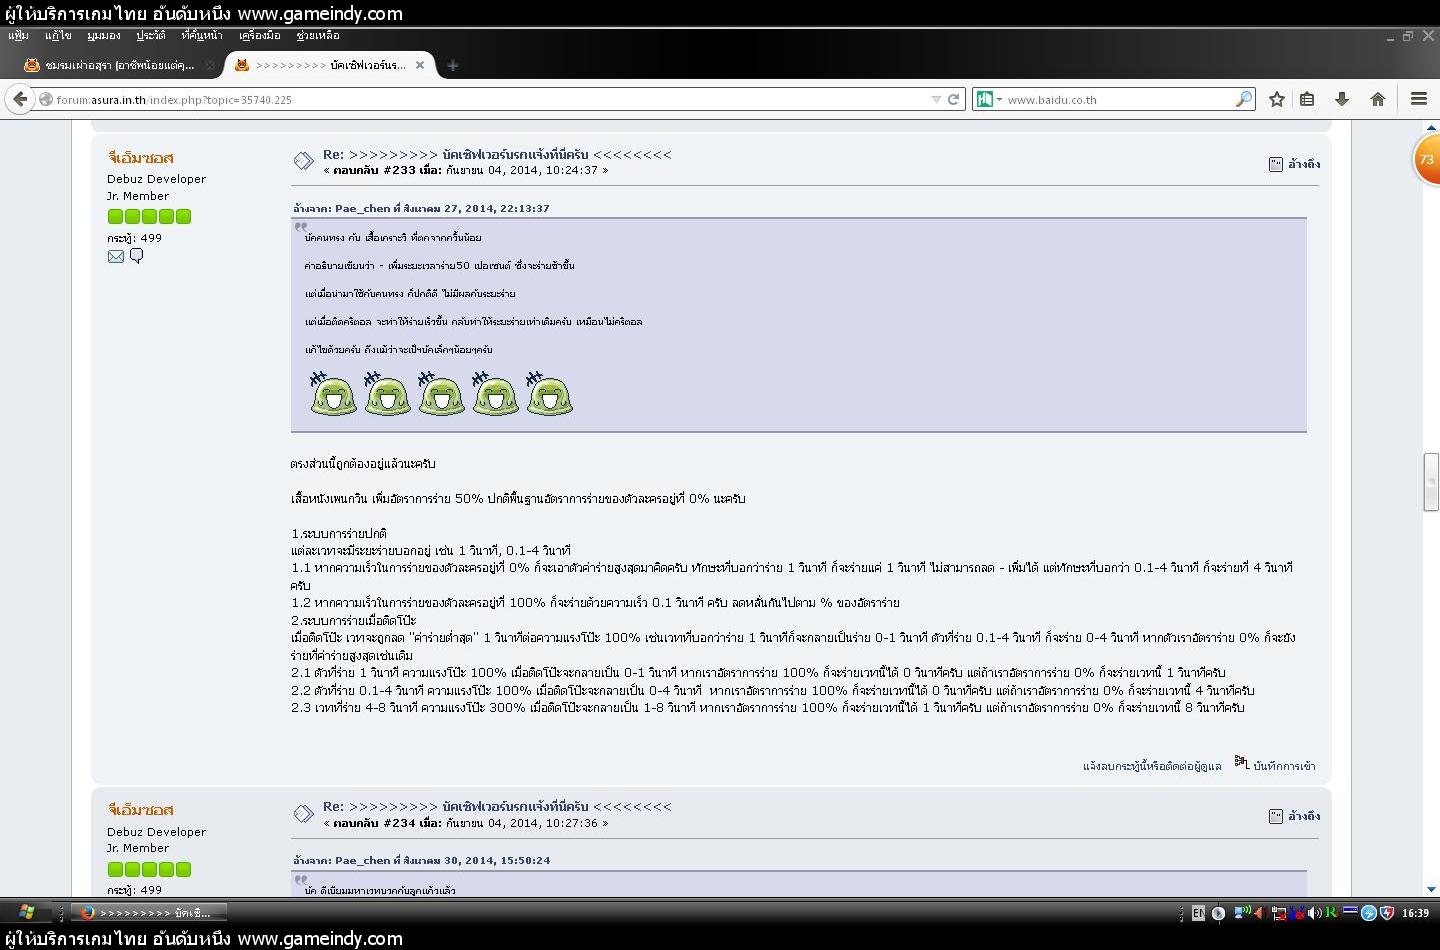This screenshot has width=1440, height=950.
Task: Open the Windows Start button
Action: point(27,912)
